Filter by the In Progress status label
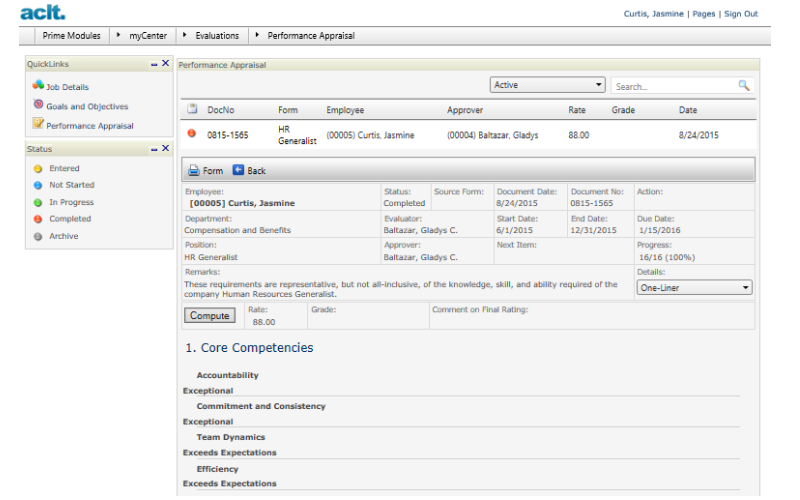 coord(71,203)
